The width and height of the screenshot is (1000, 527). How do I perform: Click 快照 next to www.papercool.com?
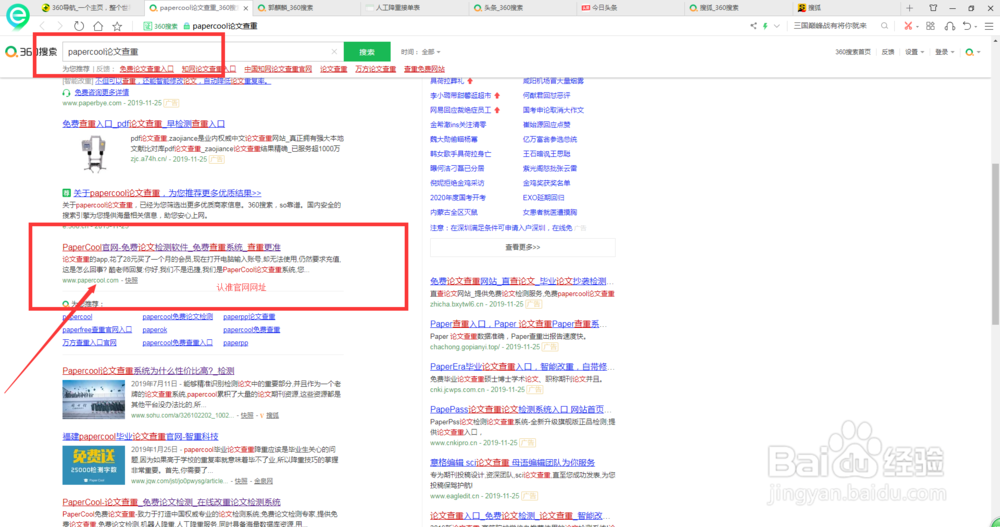click(131, 280)
